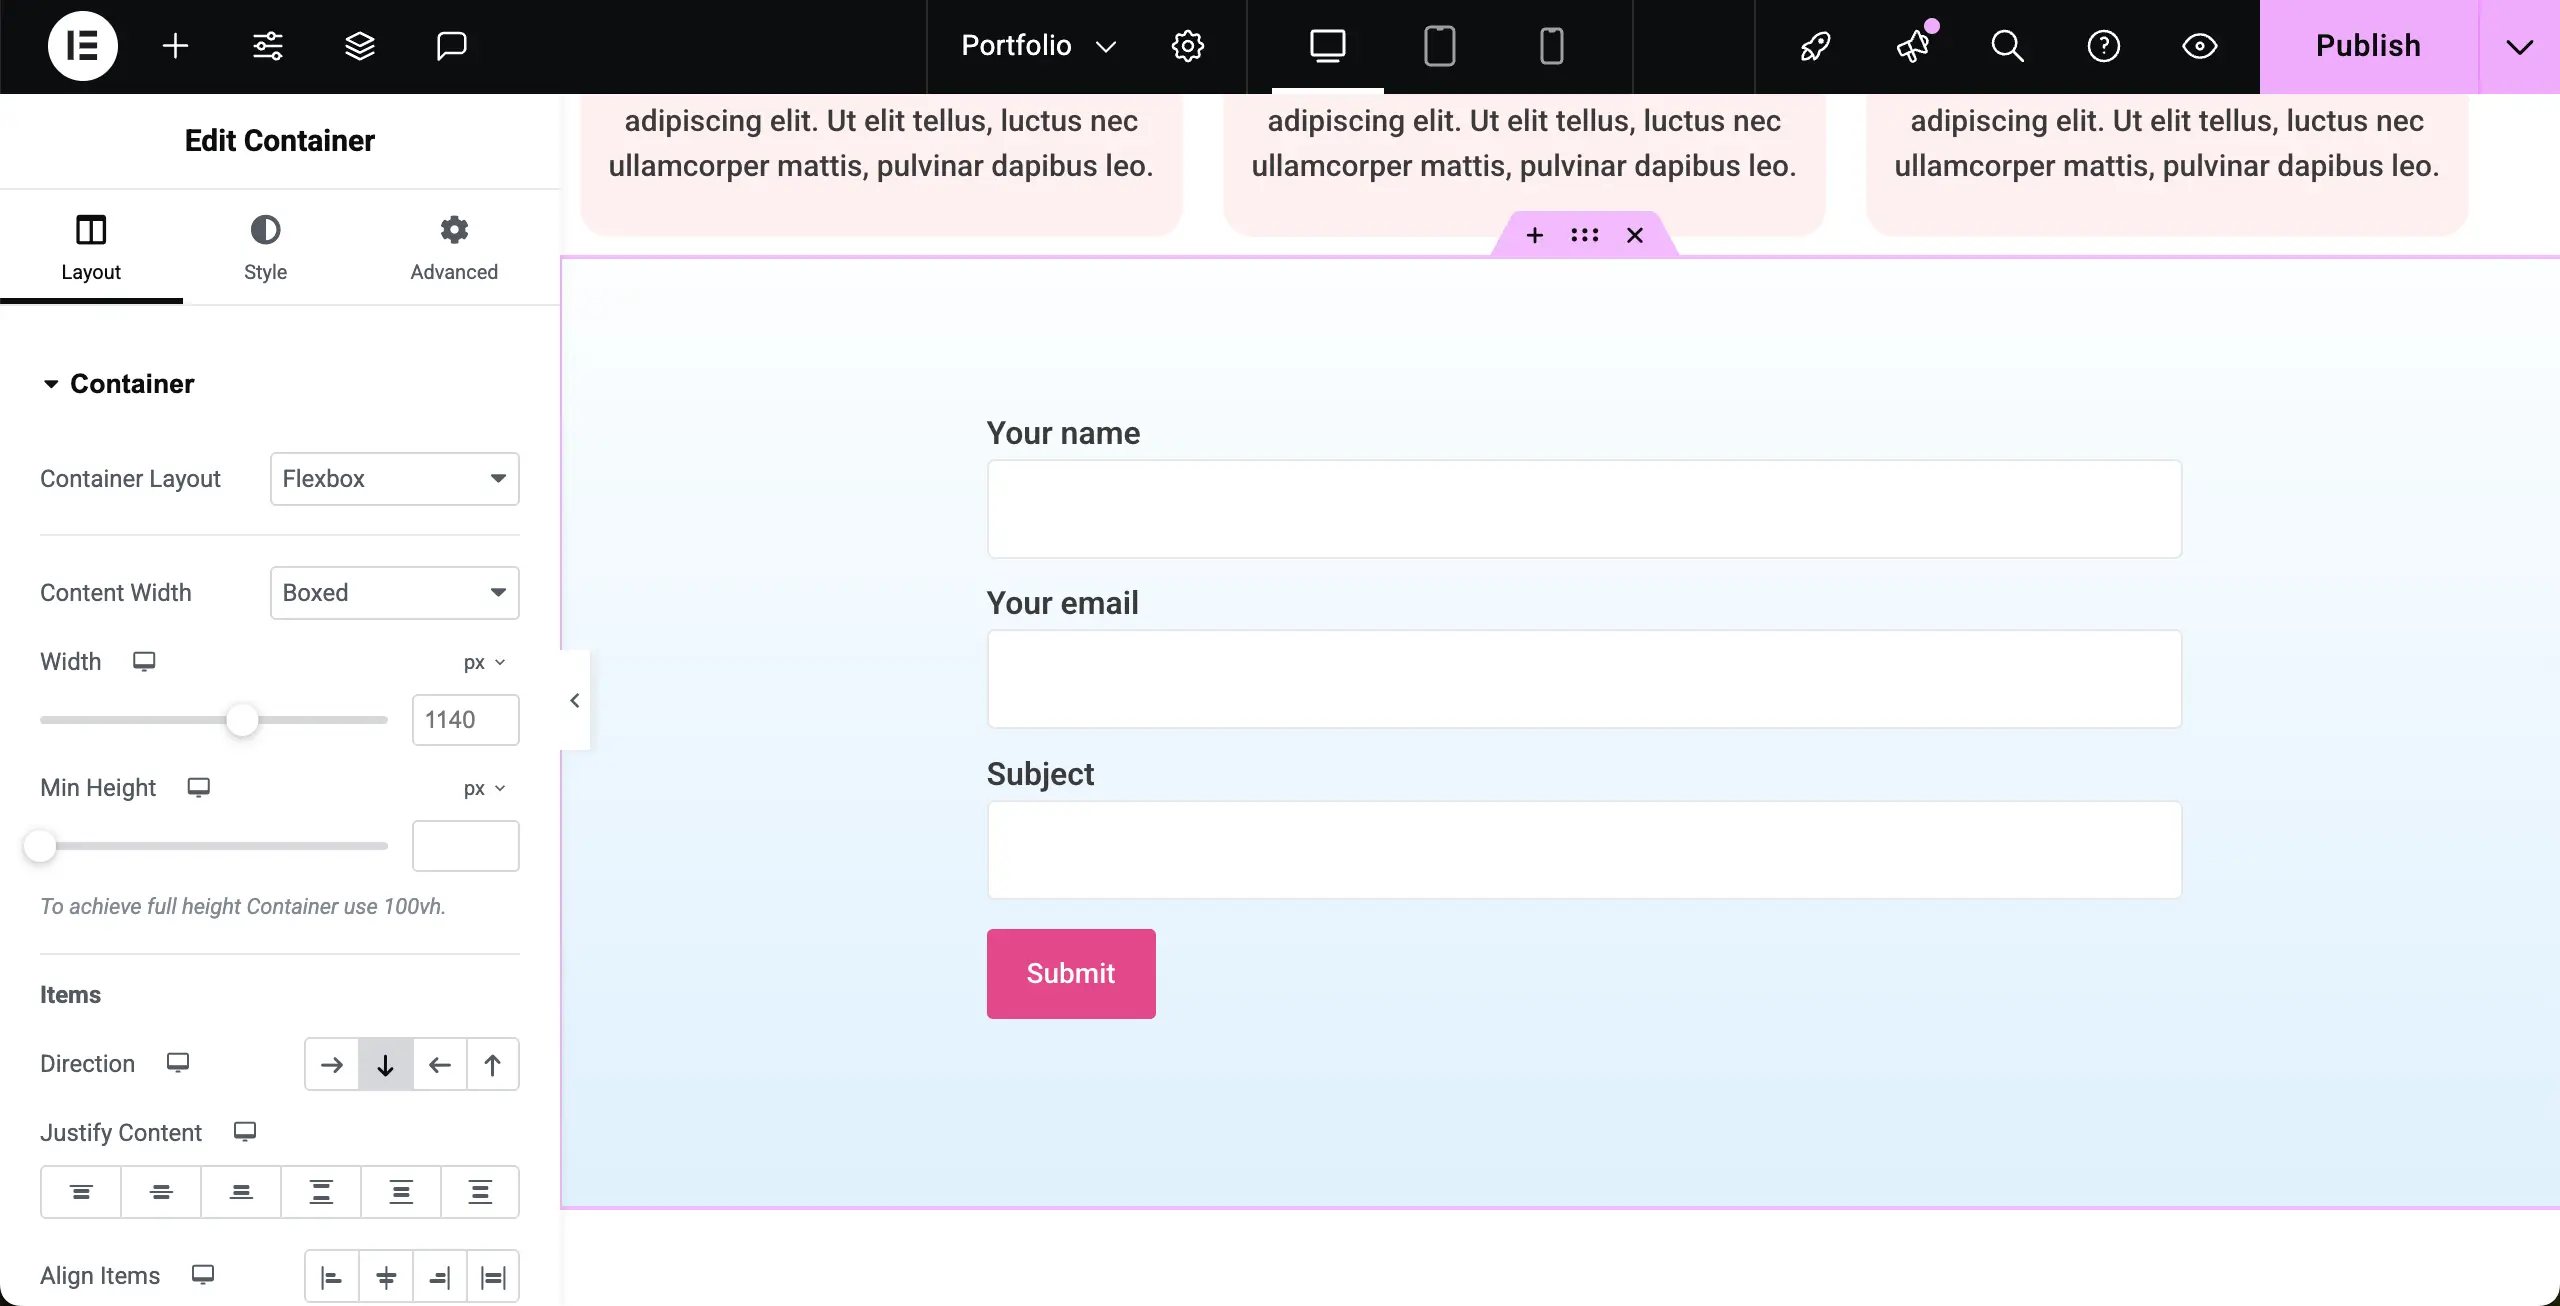This screenshot has height=1306, width=2560.
Task: Set Align Items to stretch
Action: pos(492,1276)
